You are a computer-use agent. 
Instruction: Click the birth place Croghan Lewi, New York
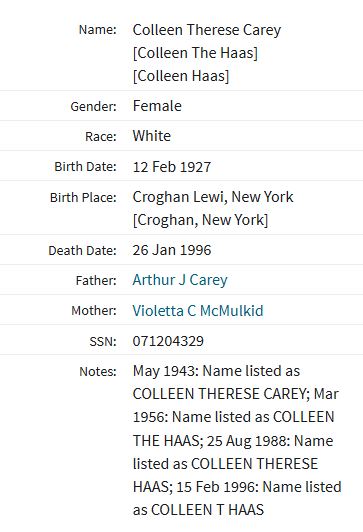[x=213, y=197]
